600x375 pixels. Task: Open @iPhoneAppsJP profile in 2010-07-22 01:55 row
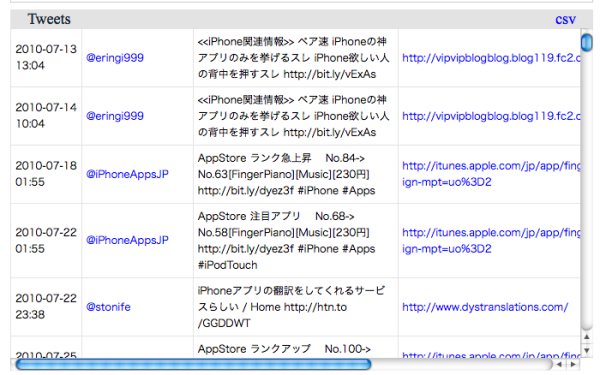pos(127,240)
